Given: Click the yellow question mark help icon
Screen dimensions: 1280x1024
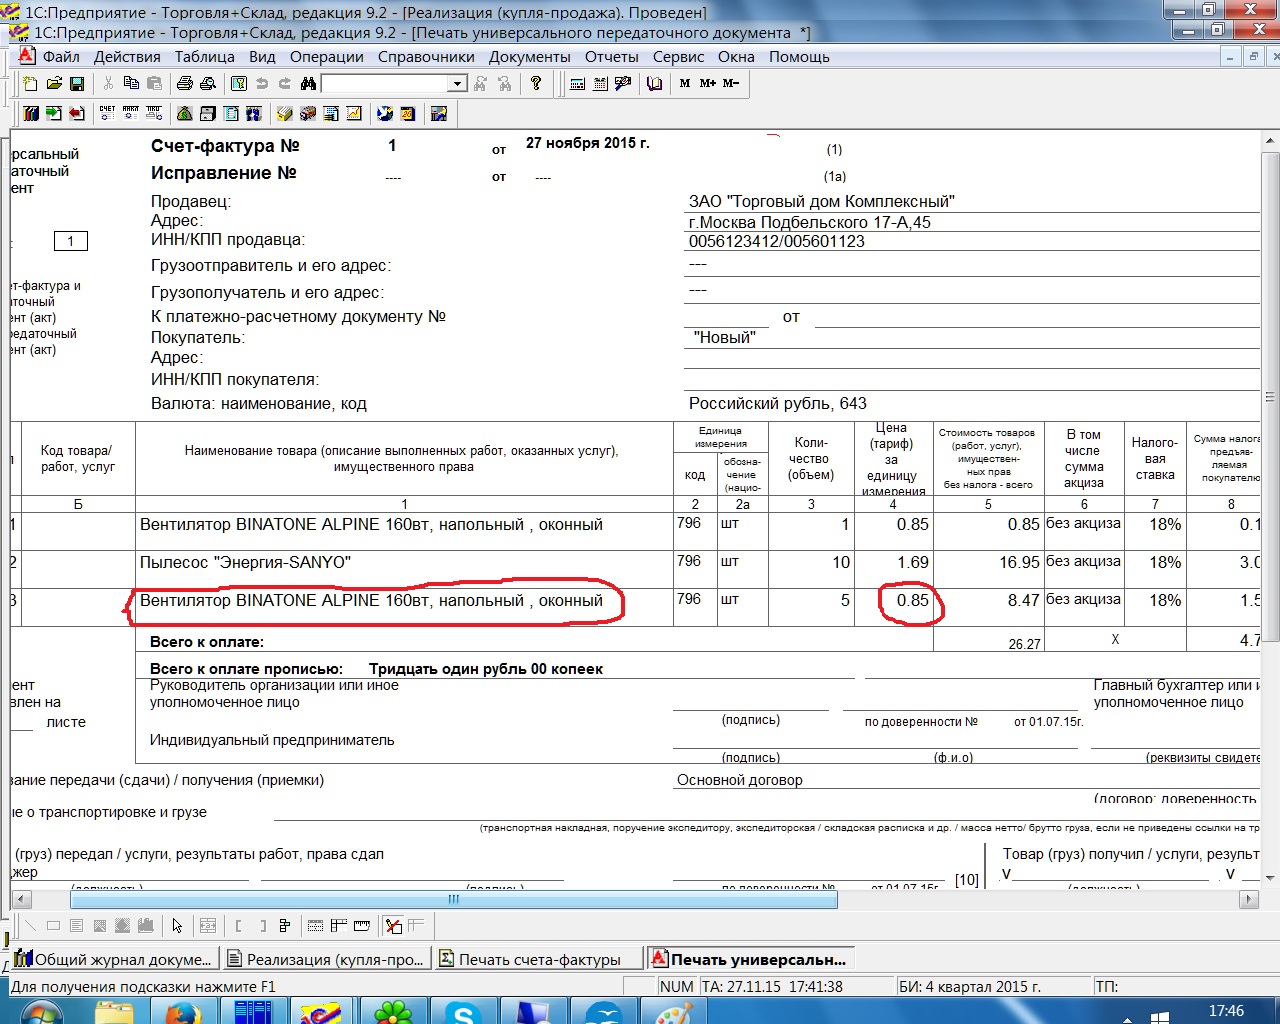Looking at the screenshot, I should (x=536, y=84).
